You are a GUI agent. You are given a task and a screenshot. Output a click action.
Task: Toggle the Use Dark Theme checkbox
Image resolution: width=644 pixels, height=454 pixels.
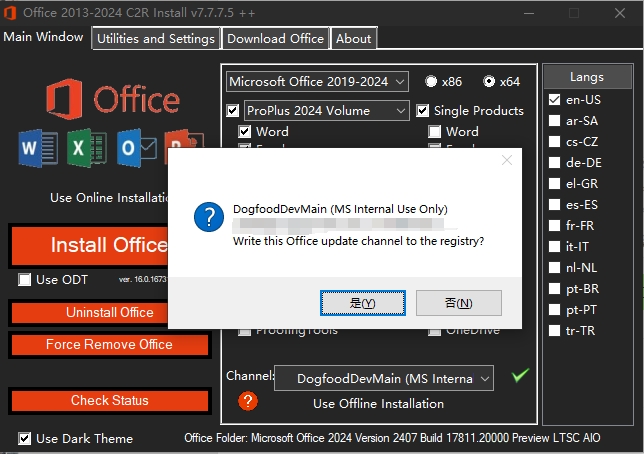(x=24, y=438)
